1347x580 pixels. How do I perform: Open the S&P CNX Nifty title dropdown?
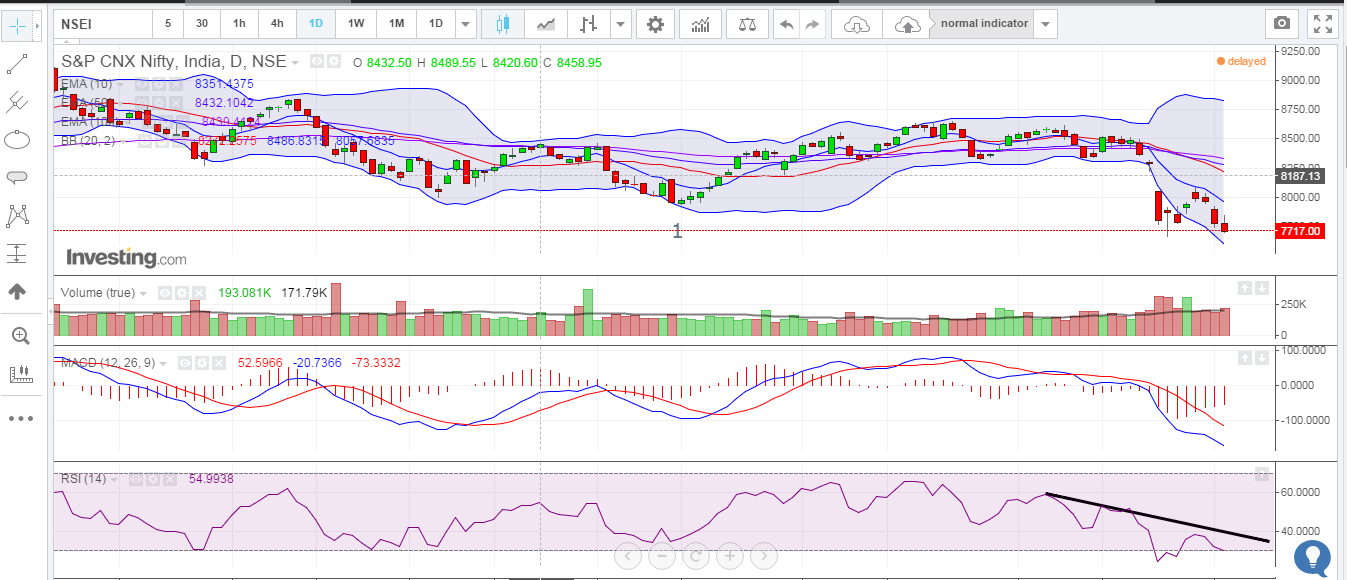tap(295, 62)
